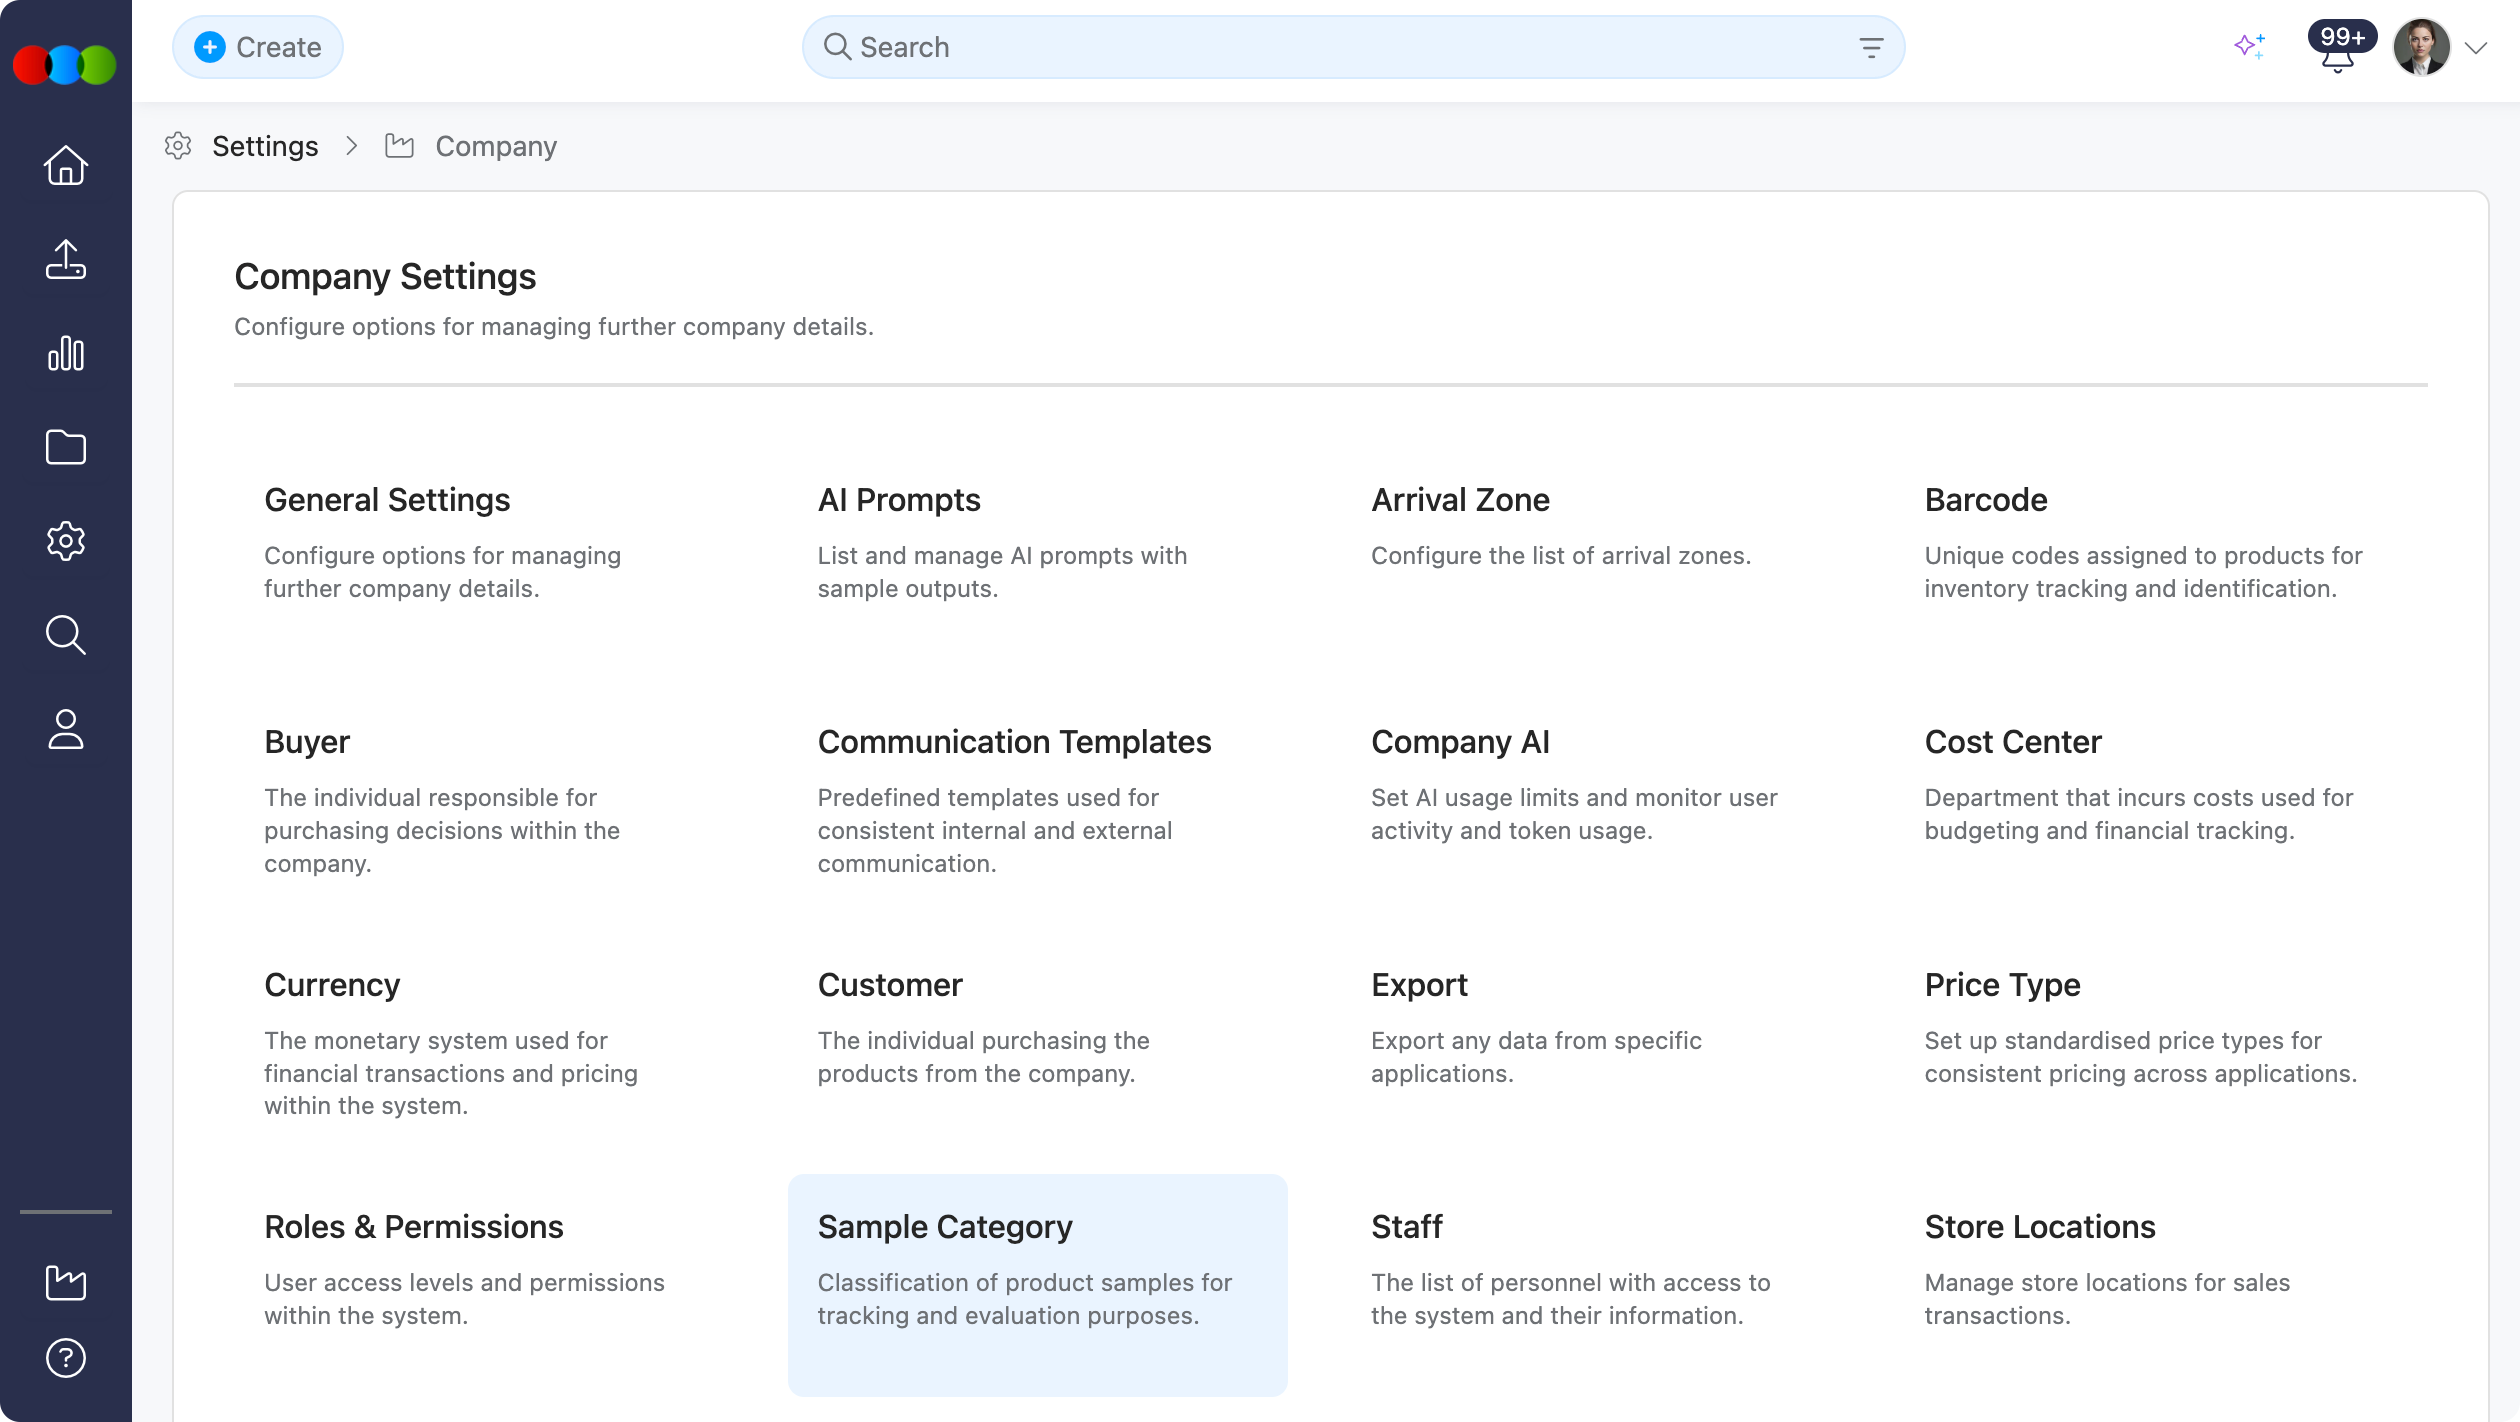Screen dimensions: 2520x1422
Task: Click the user avatar photo
Action: tap(2421, 47)
